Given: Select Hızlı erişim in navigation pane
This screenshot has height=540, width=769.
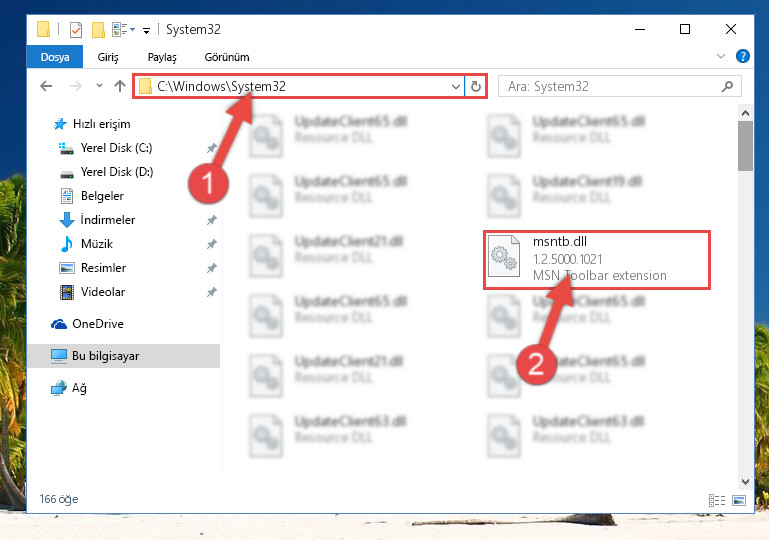Looking at the screenshot, I should point(102,124).
